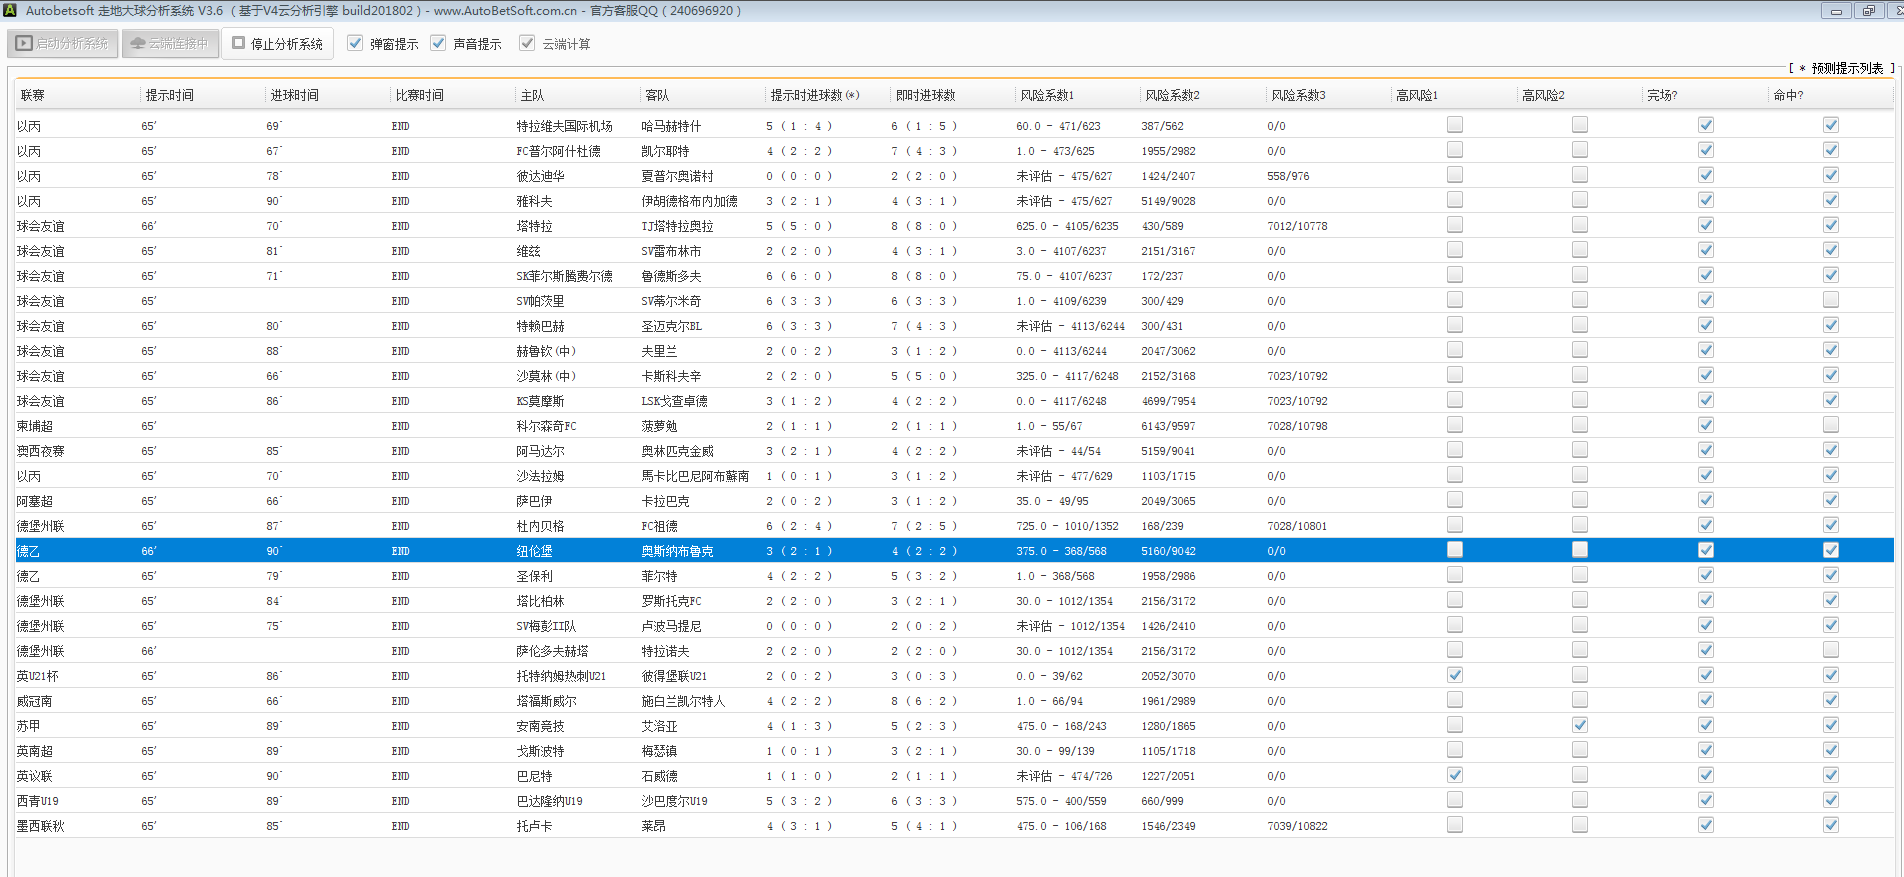Uncheck 高风险2 for the 安南竞技 row
This screenshot has width=1904, height=877.
(x=1579, y=725)
